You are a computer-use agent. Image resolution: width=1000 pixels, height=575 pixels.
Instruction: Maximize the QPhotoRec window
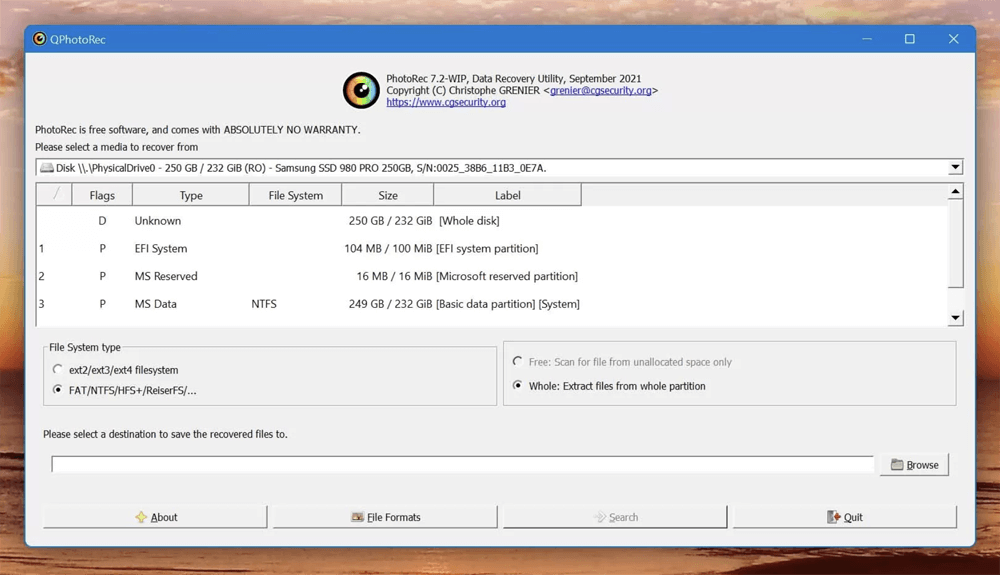[x=909, y=39]
